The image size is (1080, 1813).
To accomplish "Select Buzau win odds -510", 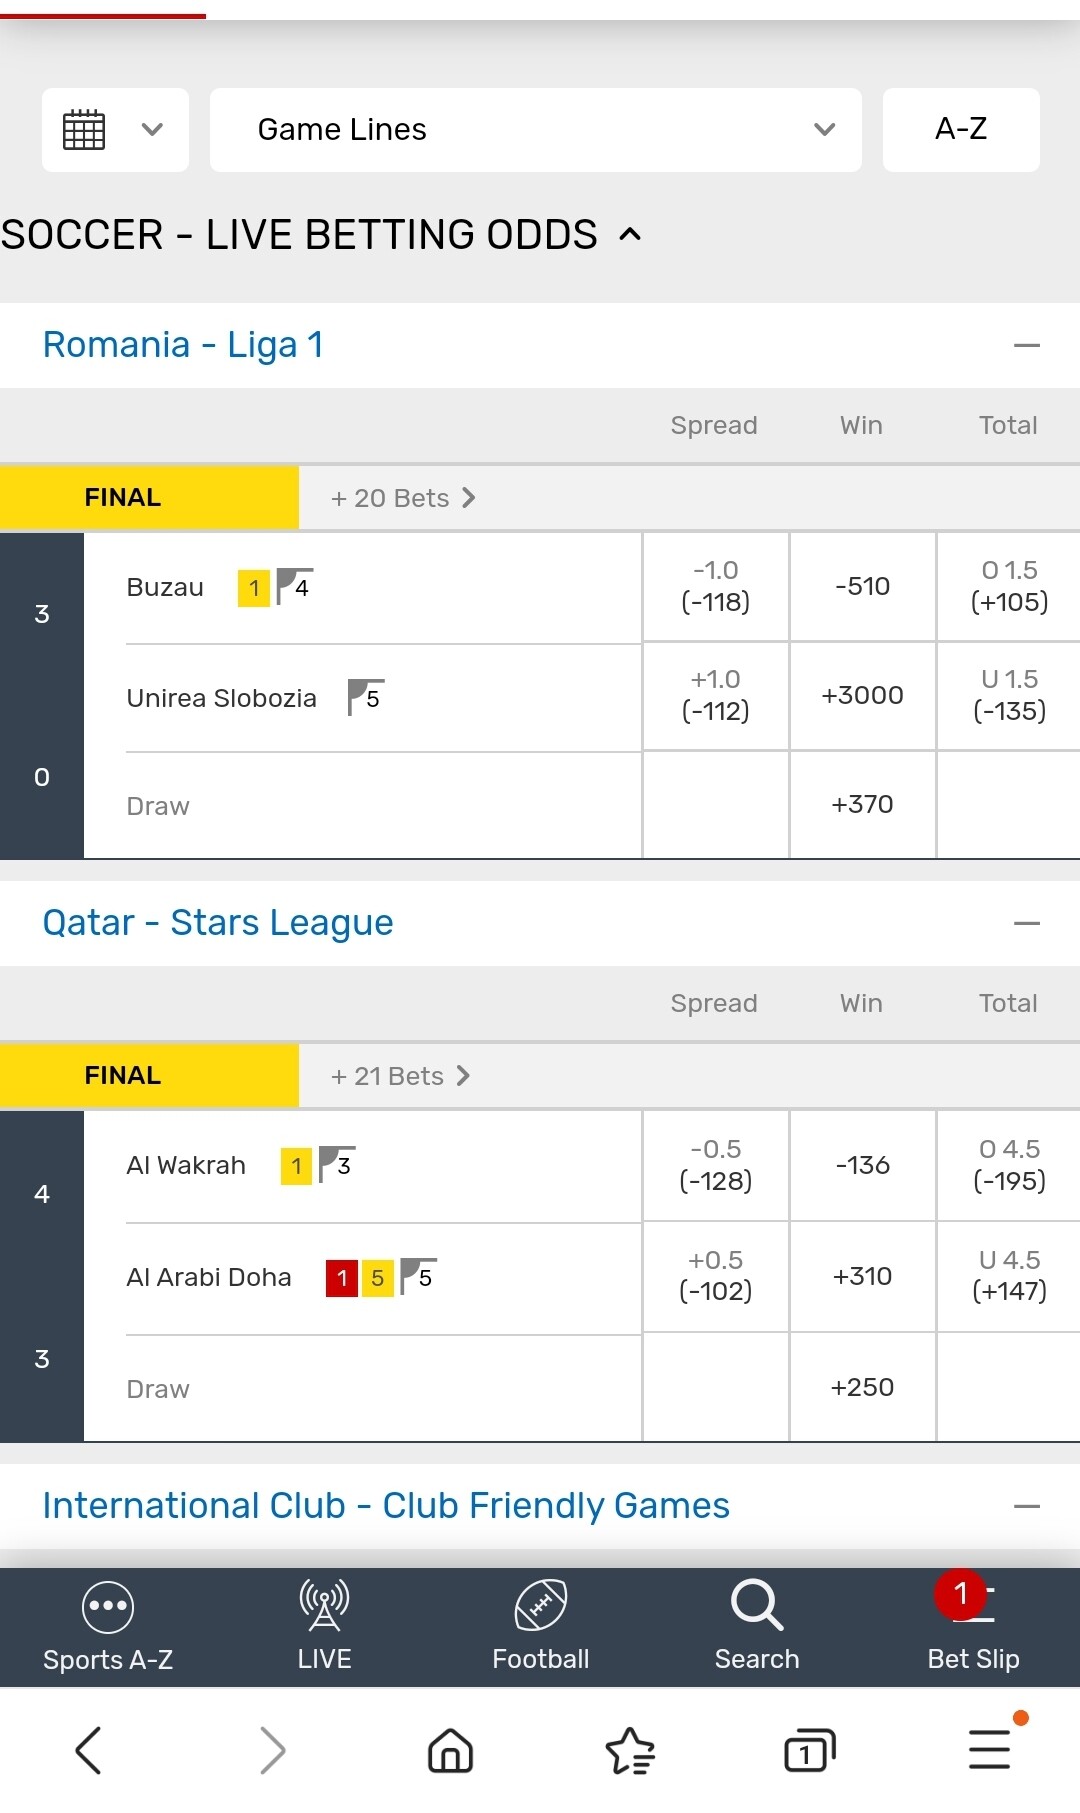I will pos(862,587).
